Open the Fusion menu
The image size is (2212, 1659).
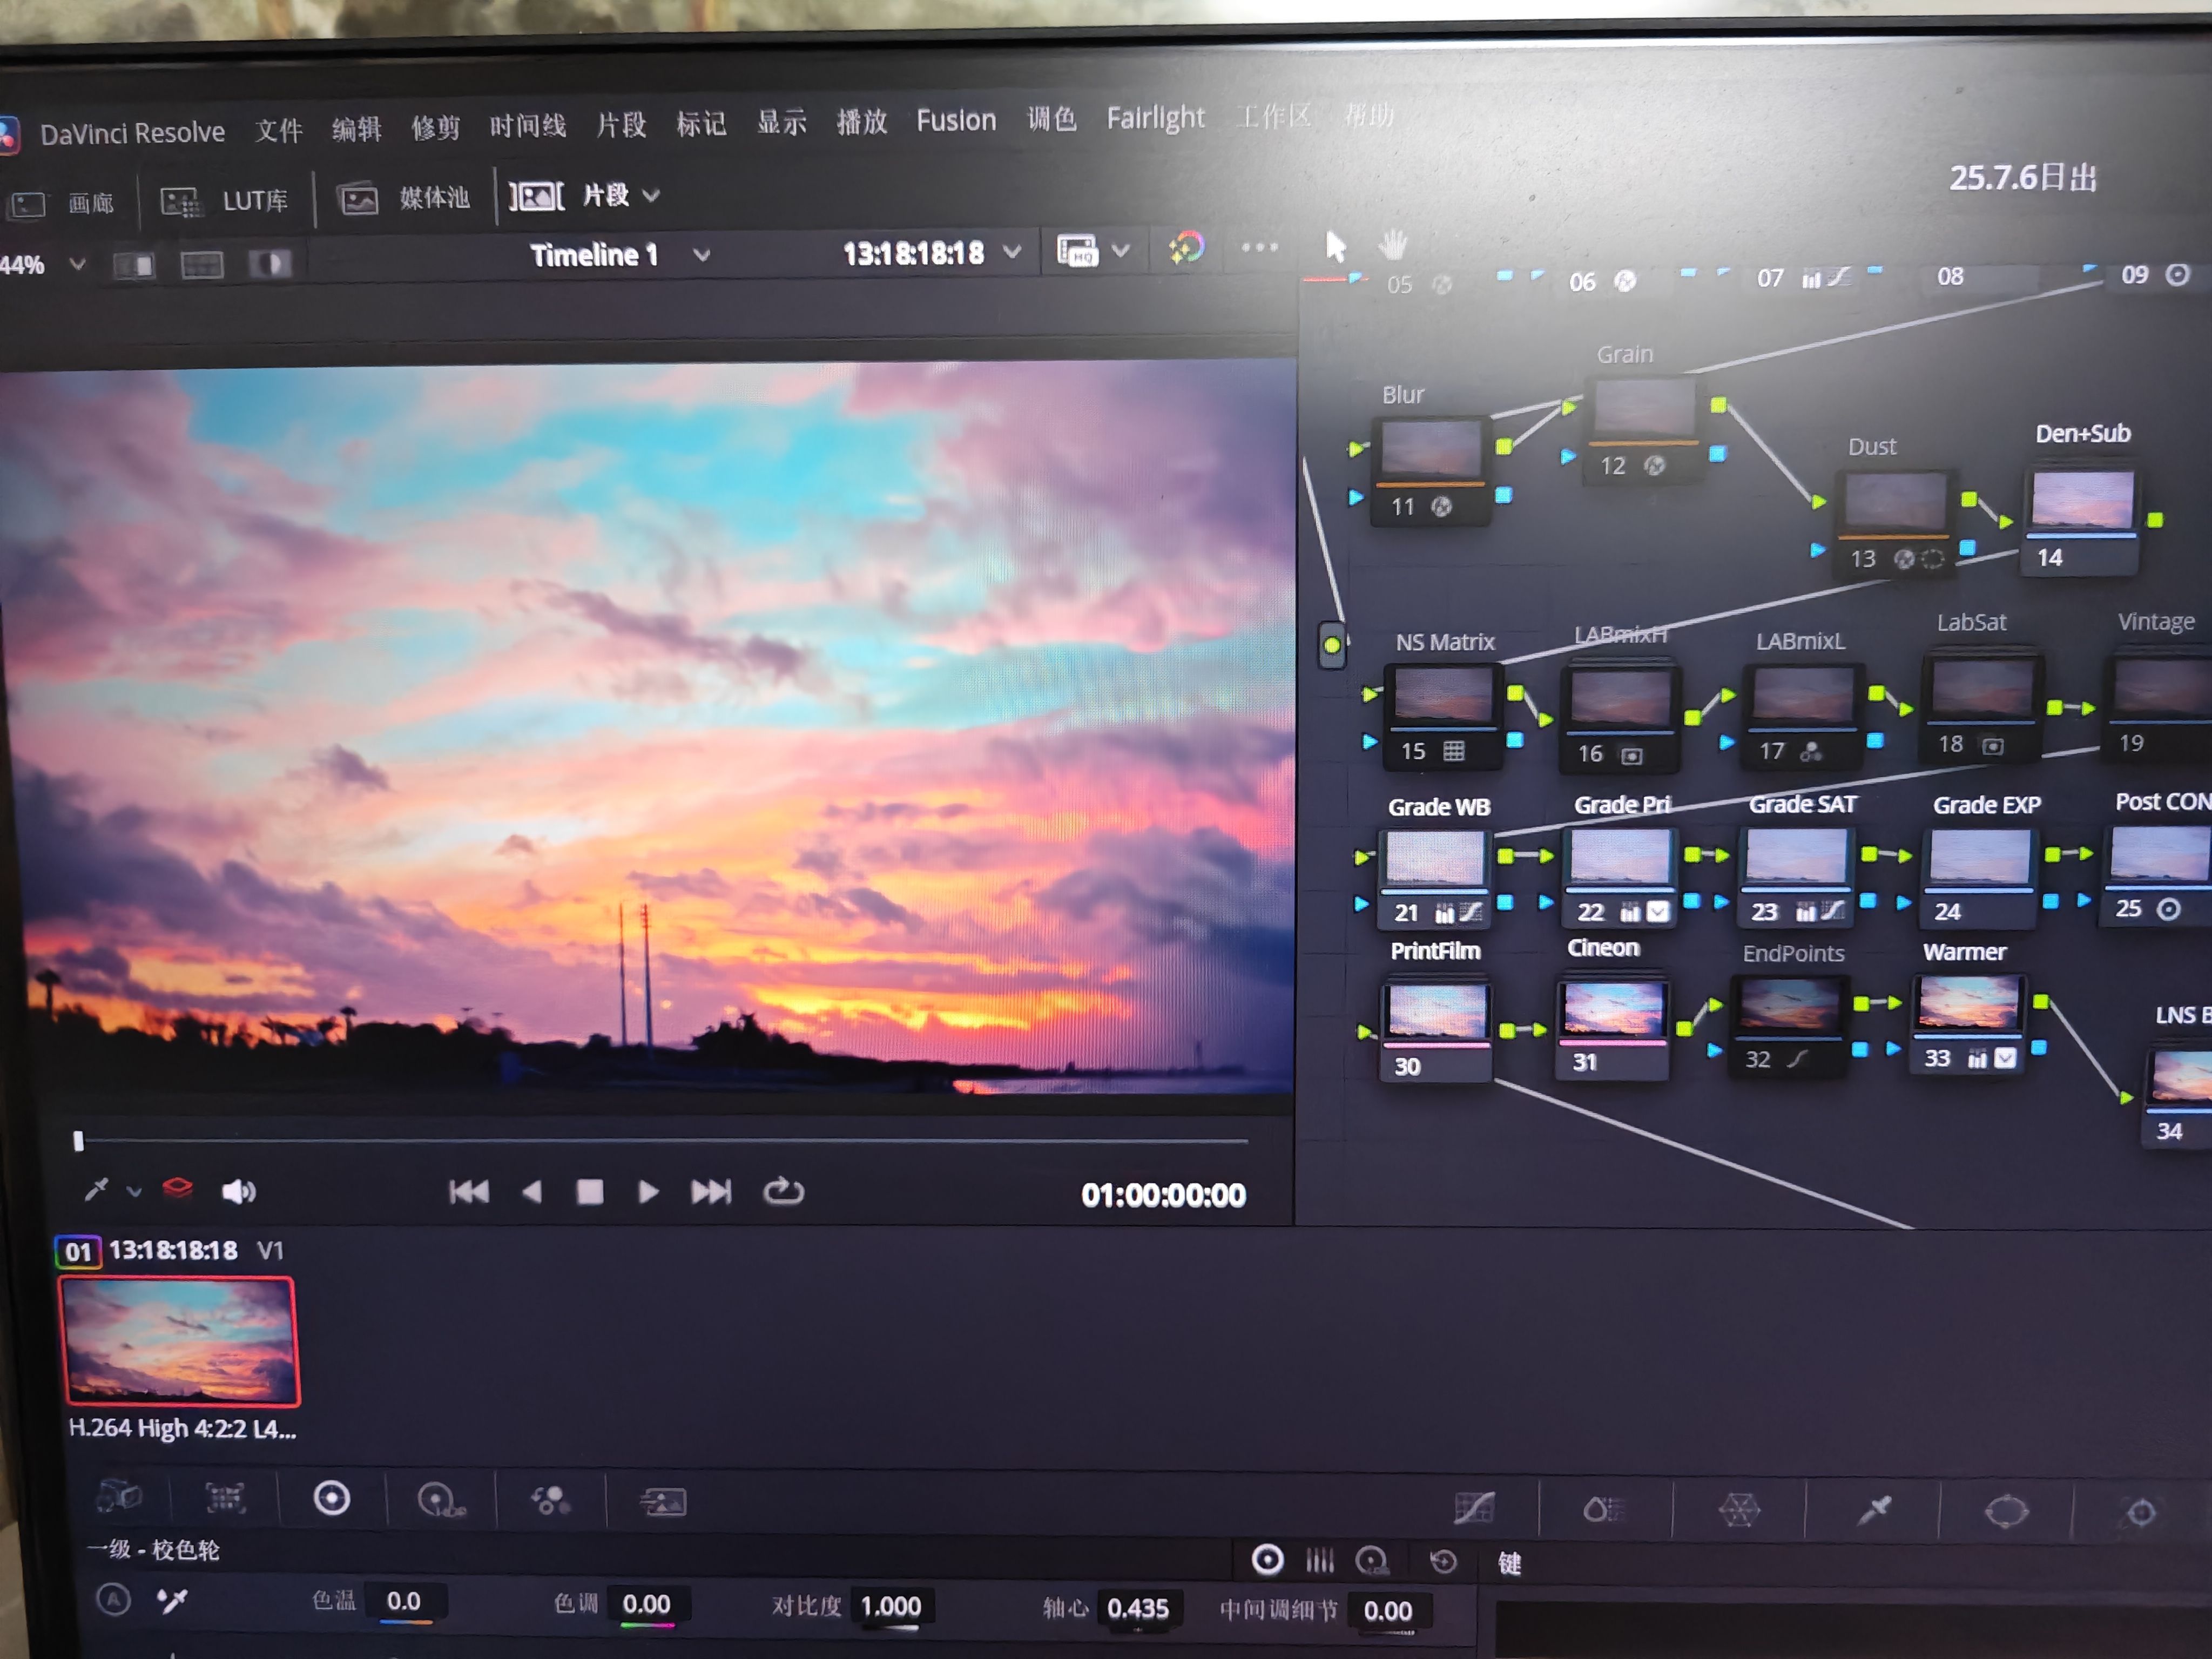[x=956, y=121]
